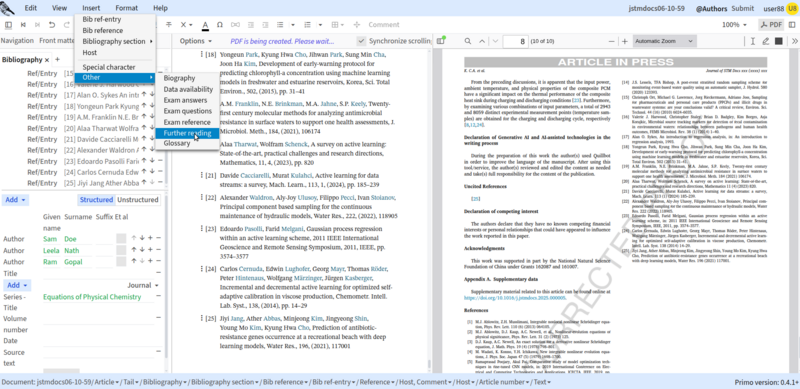800x389 pixels.
Task: Open the Journal type dropdown
Action: pos(143,285)
